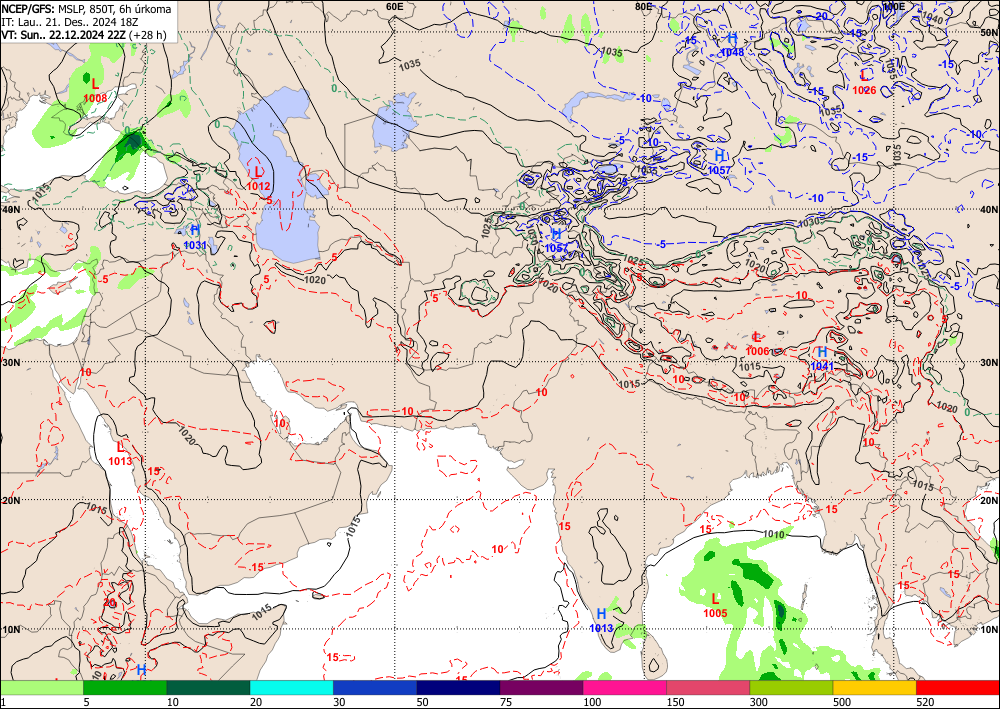Click the 1010 isobar label over Bay of Bengal
Screen dimensions: 1000x709
point(774,535)
